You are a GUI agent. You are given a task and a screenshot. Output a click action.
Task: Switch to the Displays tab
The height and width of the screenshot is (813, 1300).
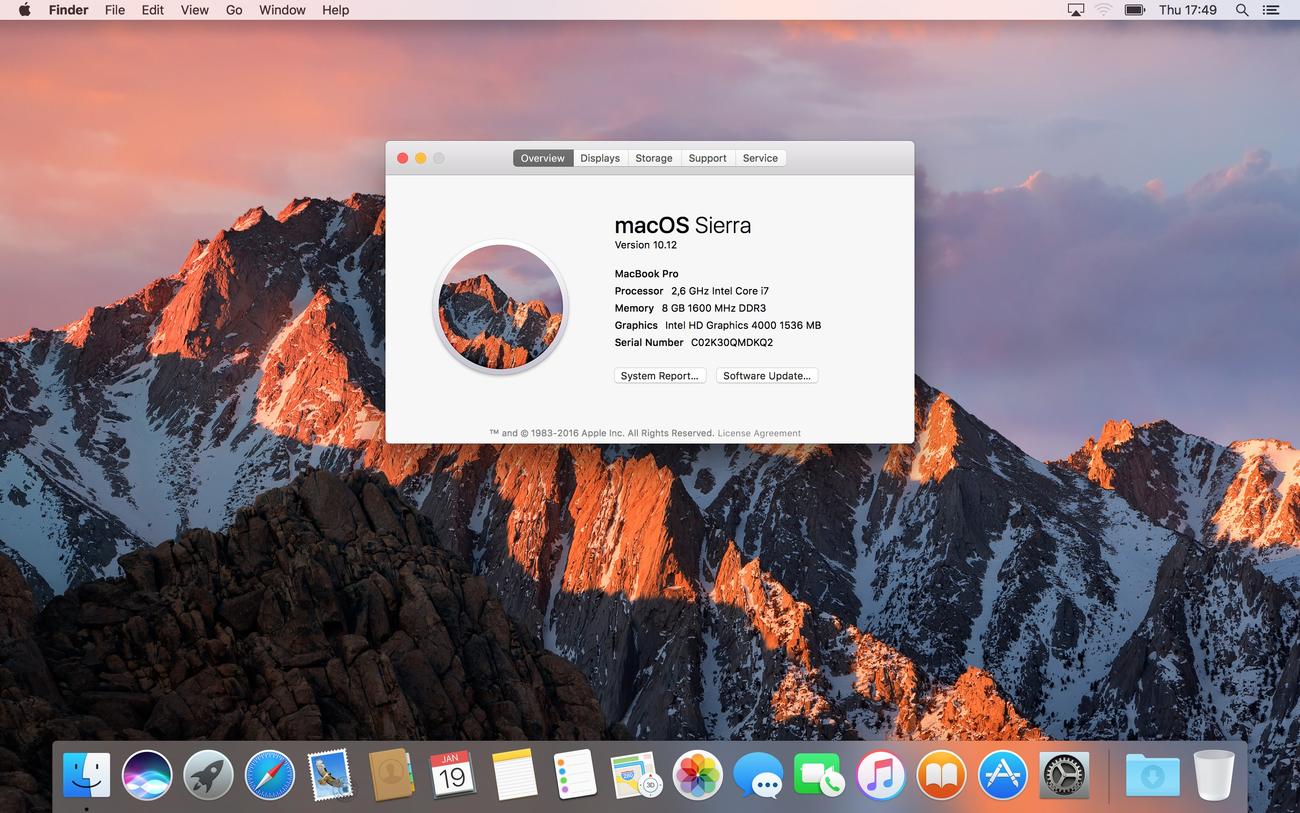[600, 158]
